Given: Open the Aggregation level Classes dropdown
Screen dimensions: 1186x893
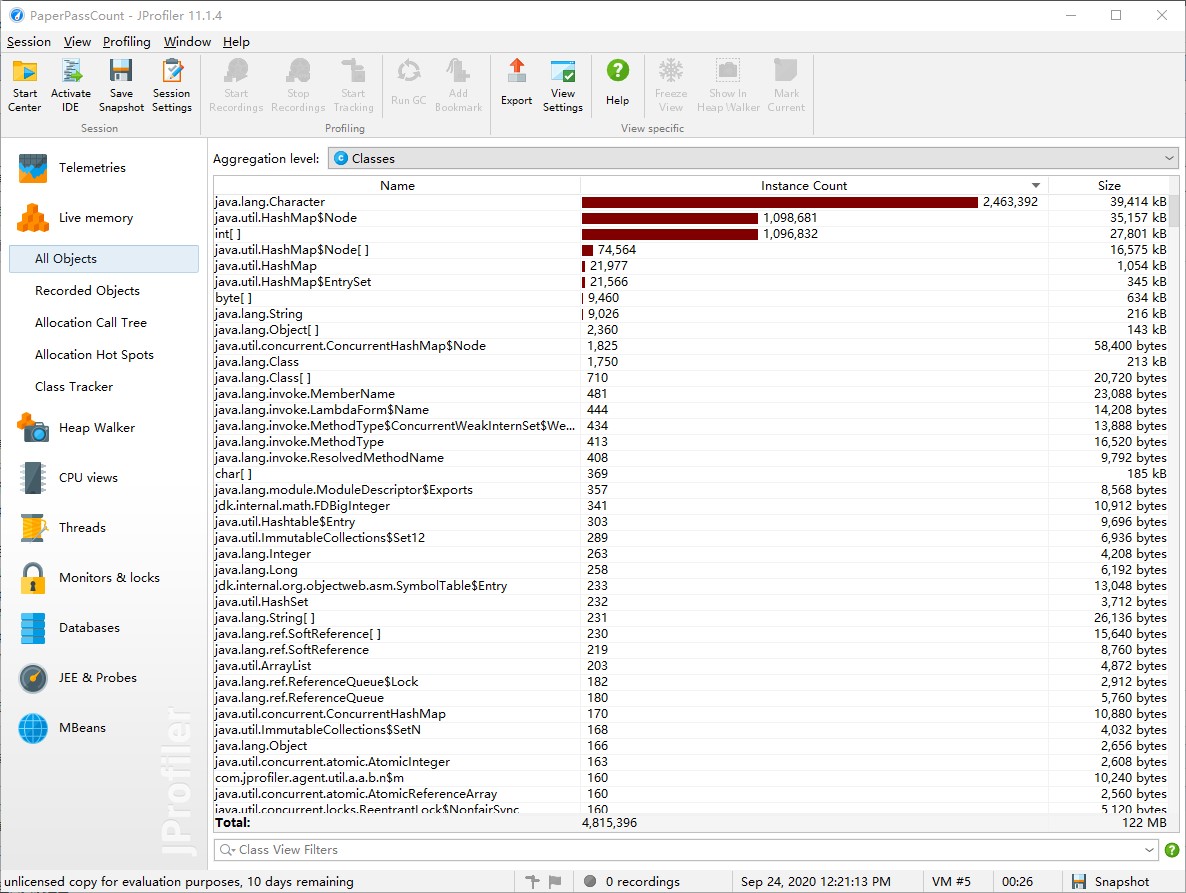Looking at the screenshot, I should click(753, 159).
